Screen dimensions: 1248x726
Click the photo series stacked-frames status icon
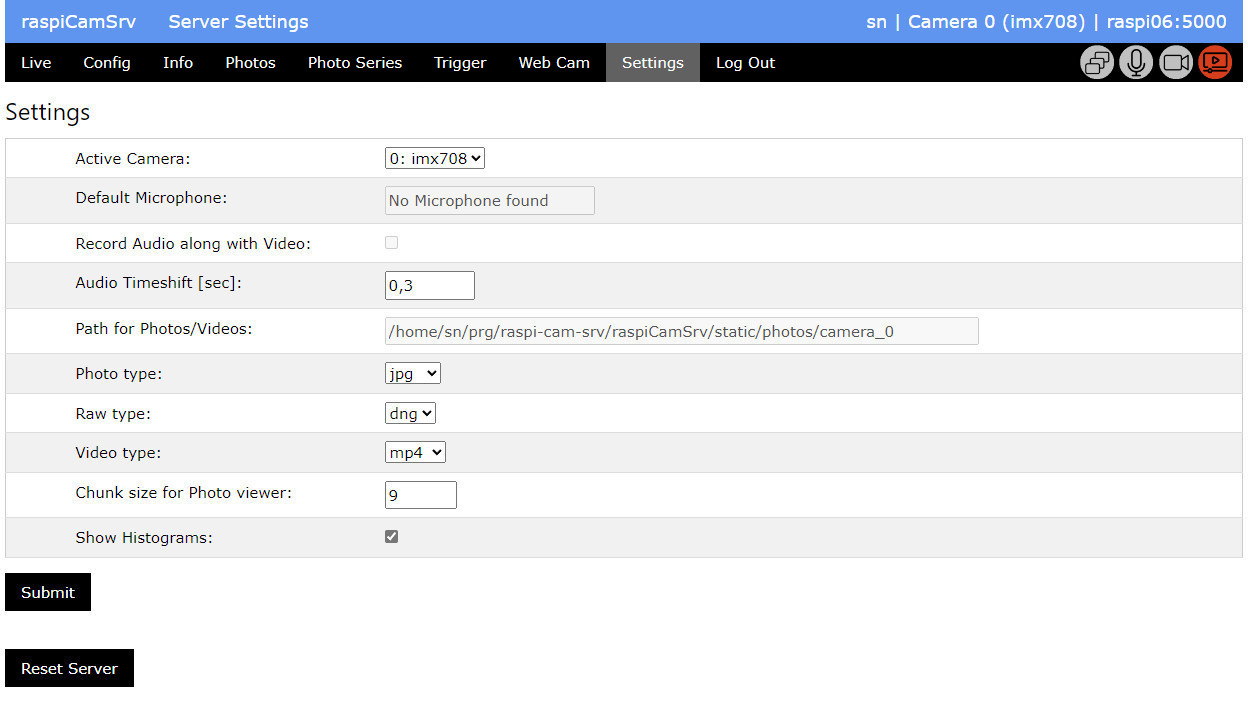(x=1097, y=63)
